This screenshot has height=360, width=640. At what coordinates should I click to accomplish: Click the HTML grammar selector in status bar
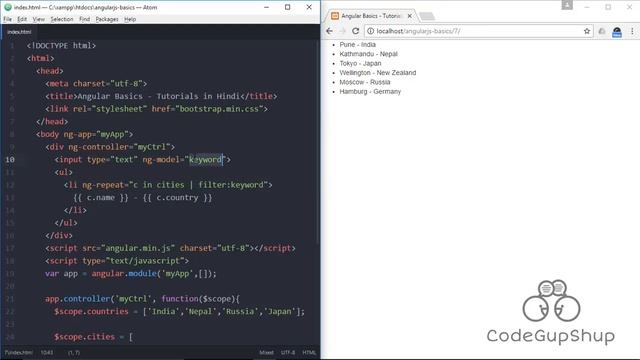click(309, 352)
